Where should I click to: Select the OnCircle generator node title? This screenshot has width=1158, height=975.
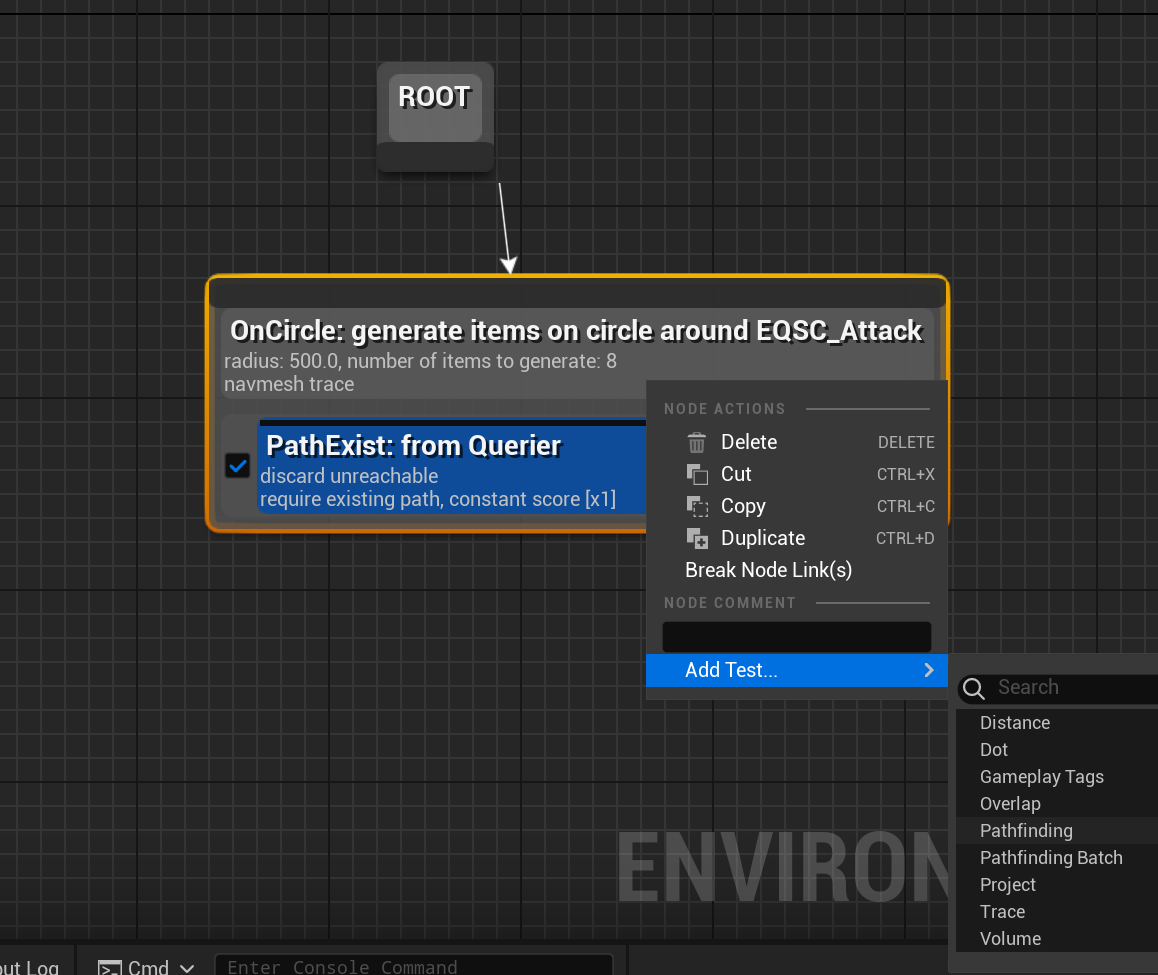(576, 331)
